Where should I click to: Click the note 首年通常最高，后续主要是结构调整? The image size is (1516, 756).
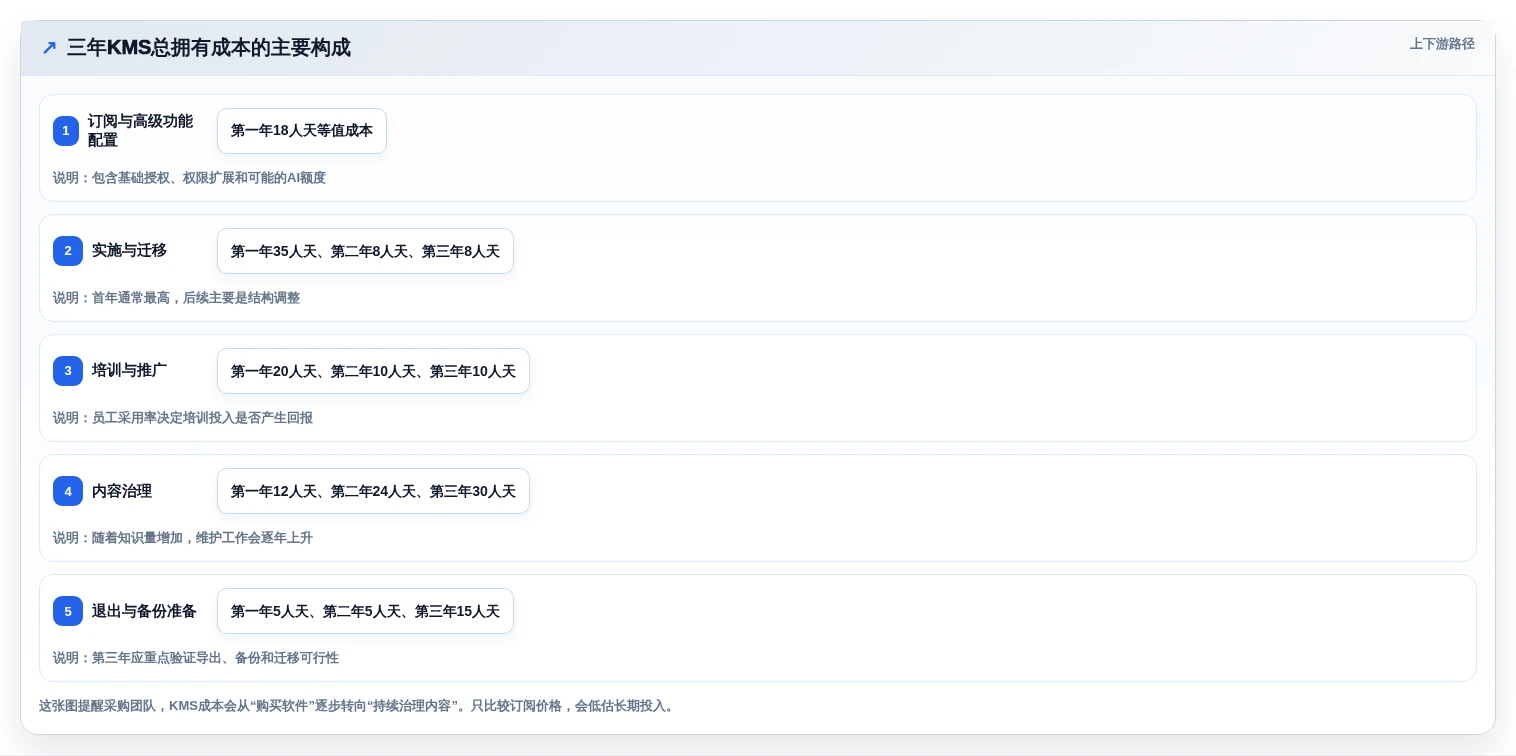[x=176, y=298]
